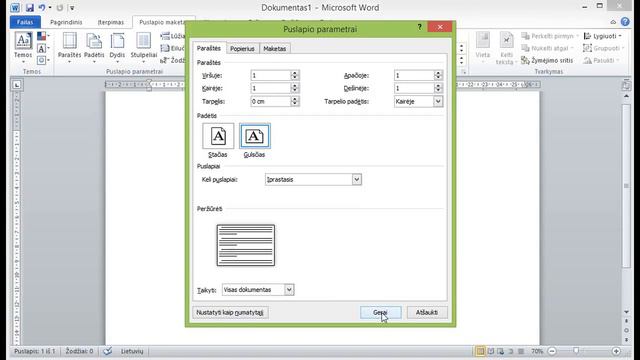The image size is (640, 360).
Task: Click the Žymėjimo sritis selection pane button
Action: coord(547,60)
